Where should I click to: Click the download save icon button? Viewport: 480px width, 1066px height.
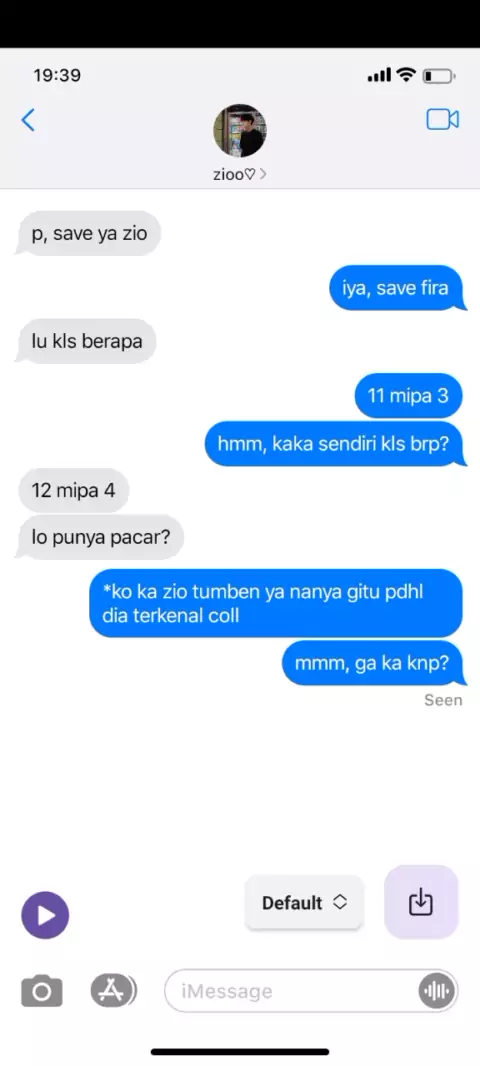tap(421, 902)
